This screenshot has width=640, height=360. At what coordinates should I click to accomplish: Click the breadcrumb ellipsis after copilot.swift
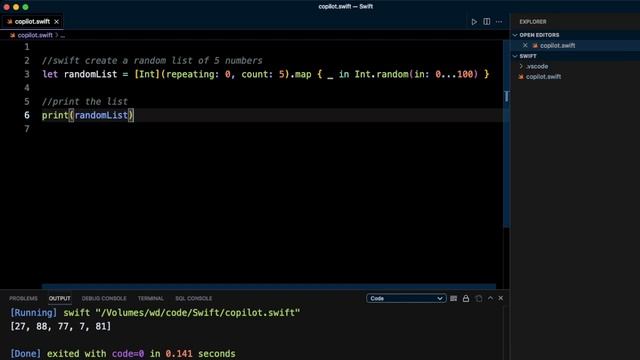pyautogui.click(x=62, y=36)
